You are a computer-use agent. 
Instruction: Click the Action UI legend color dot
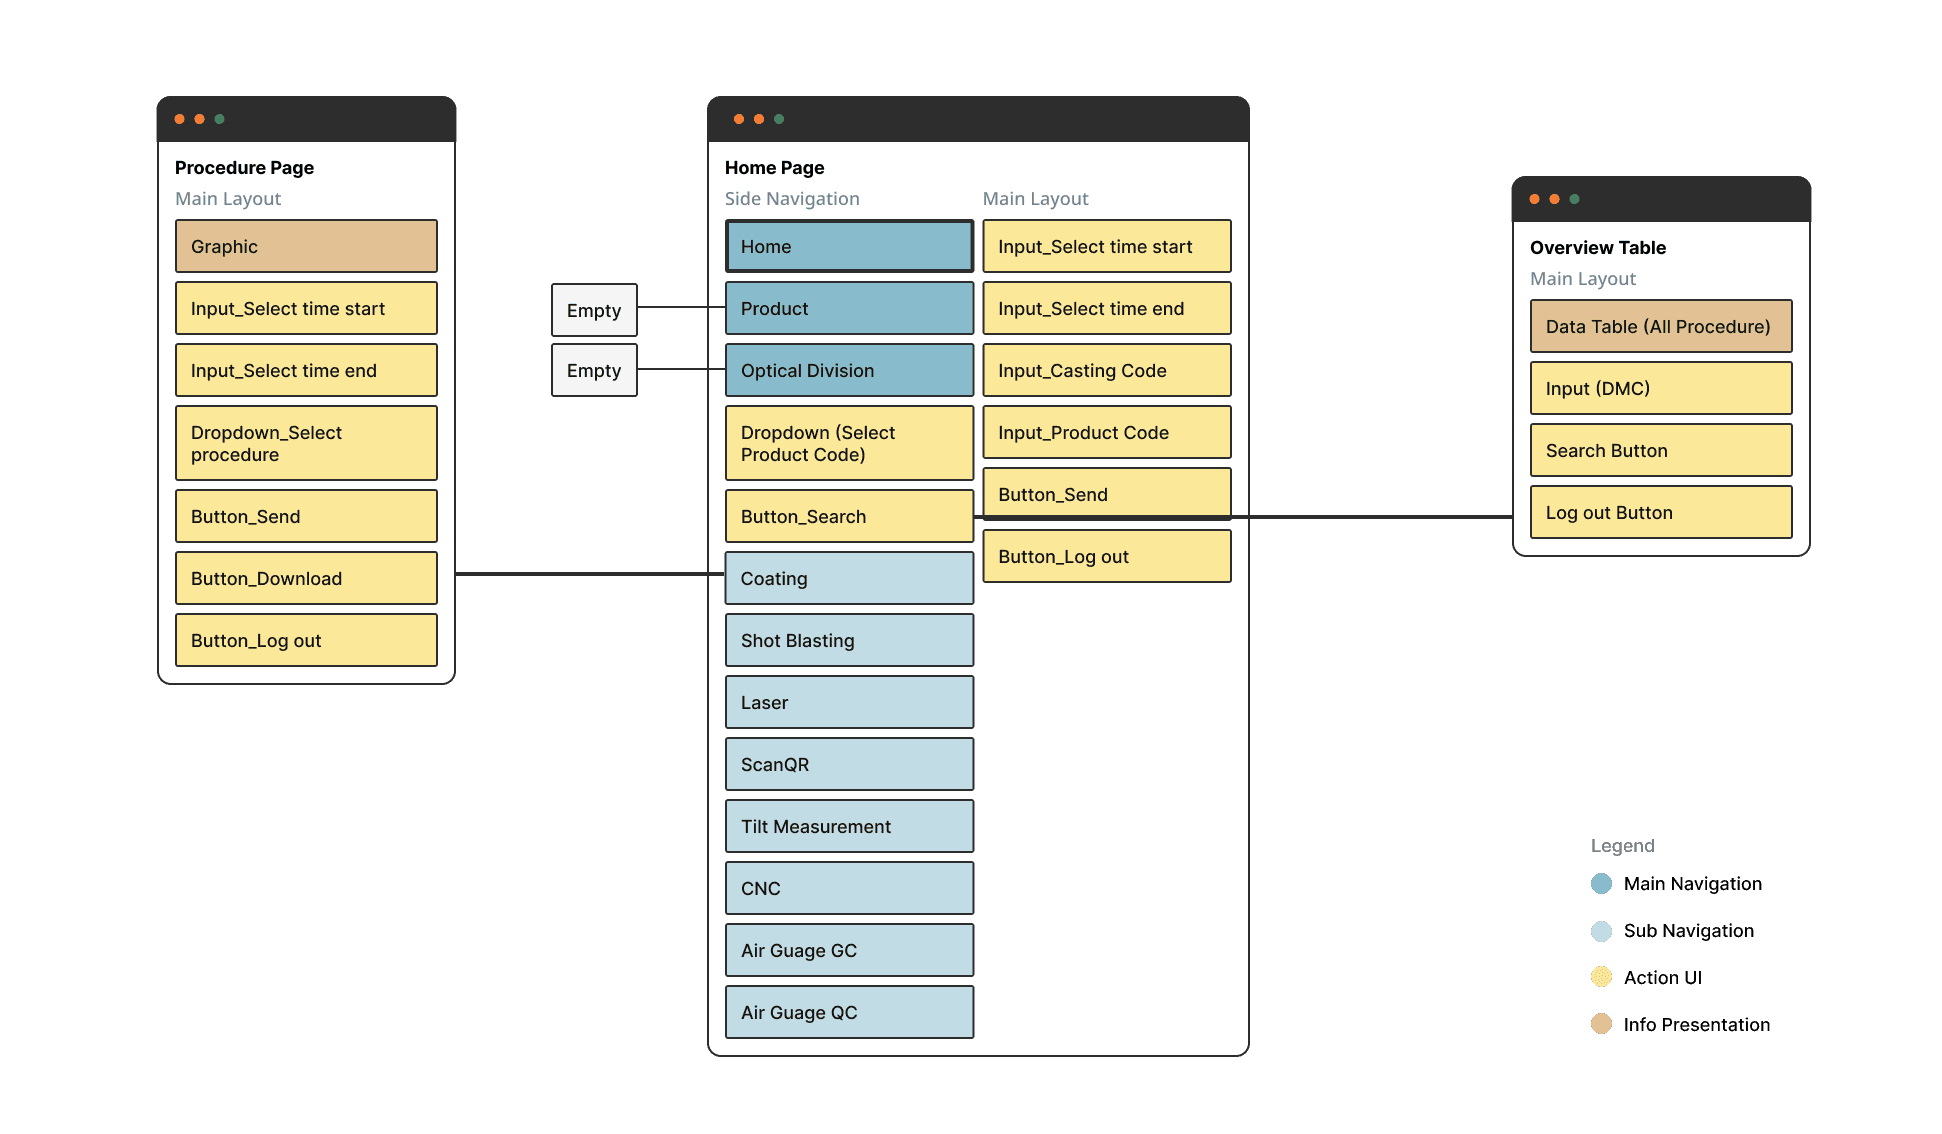tap(1601, 977)
